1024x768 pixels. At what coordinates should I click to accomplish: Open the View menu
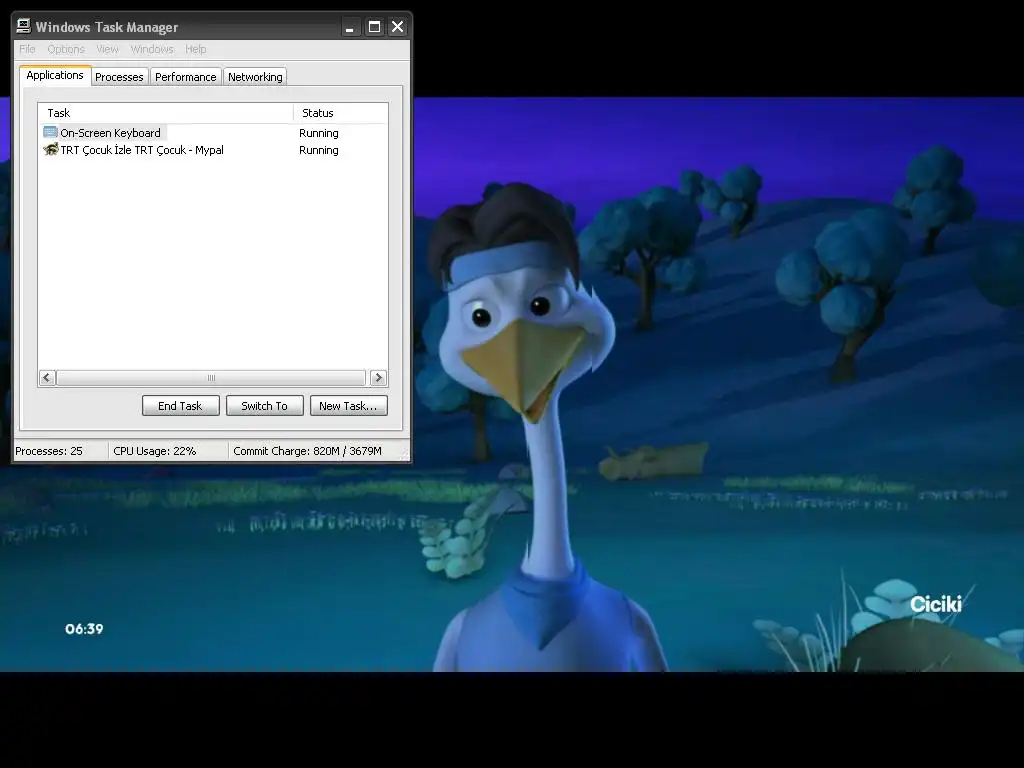pyautogui.click(x=107, y=49)
